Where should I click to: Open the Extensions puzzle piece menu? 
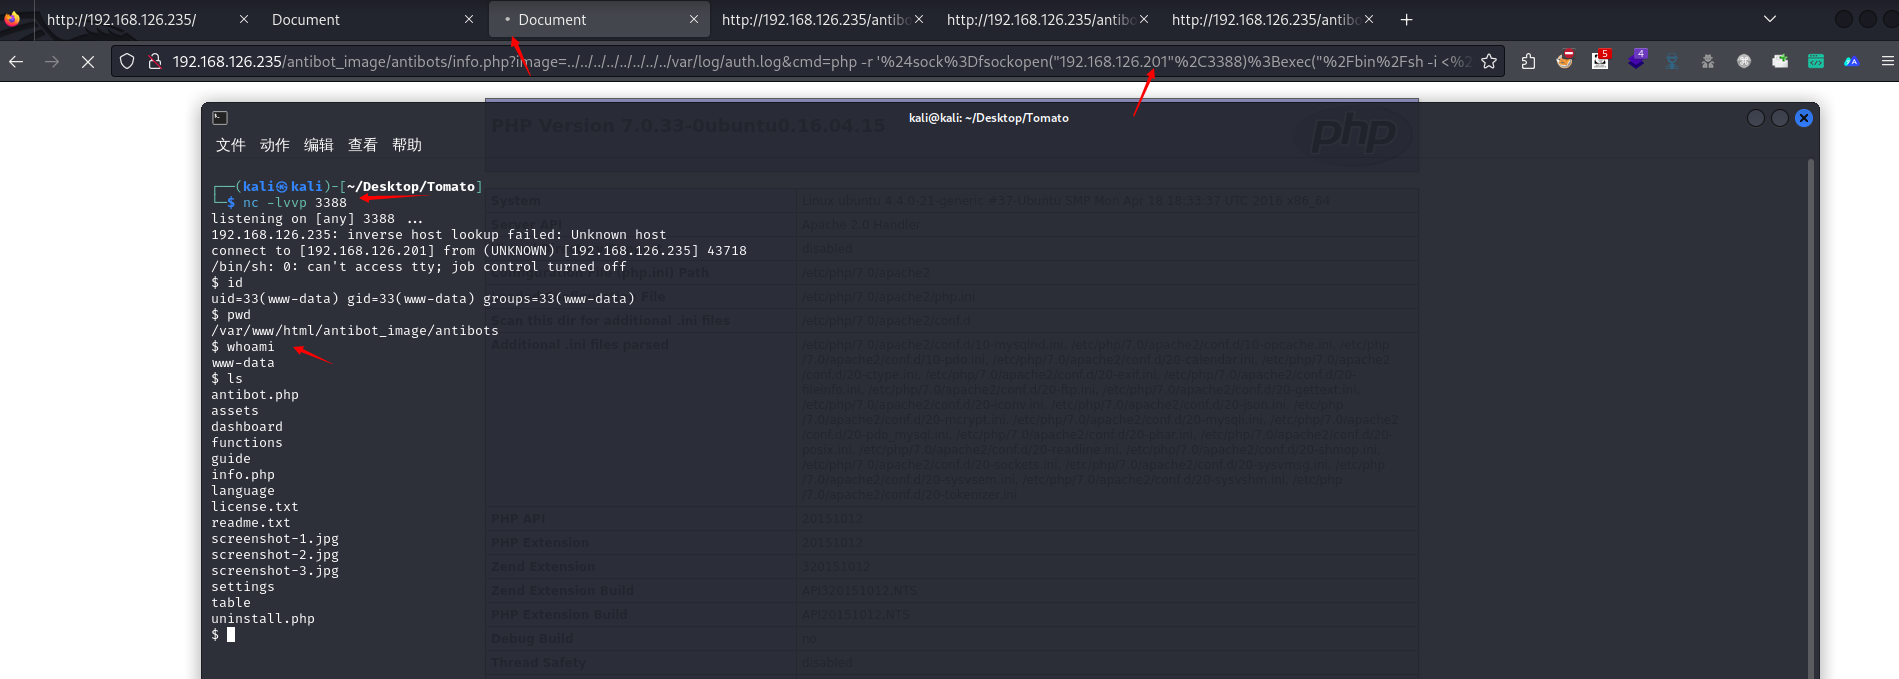point(1528,61)
